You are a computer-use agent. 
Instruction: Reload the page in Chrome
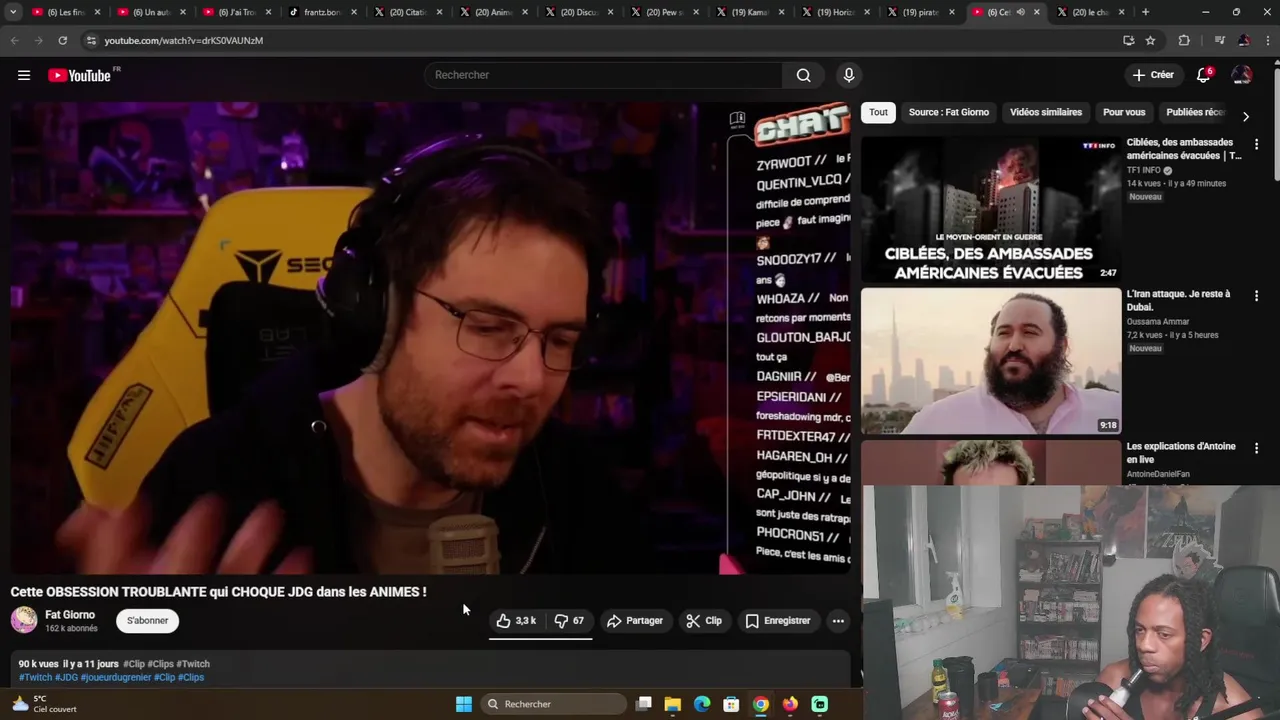point(62,40)
